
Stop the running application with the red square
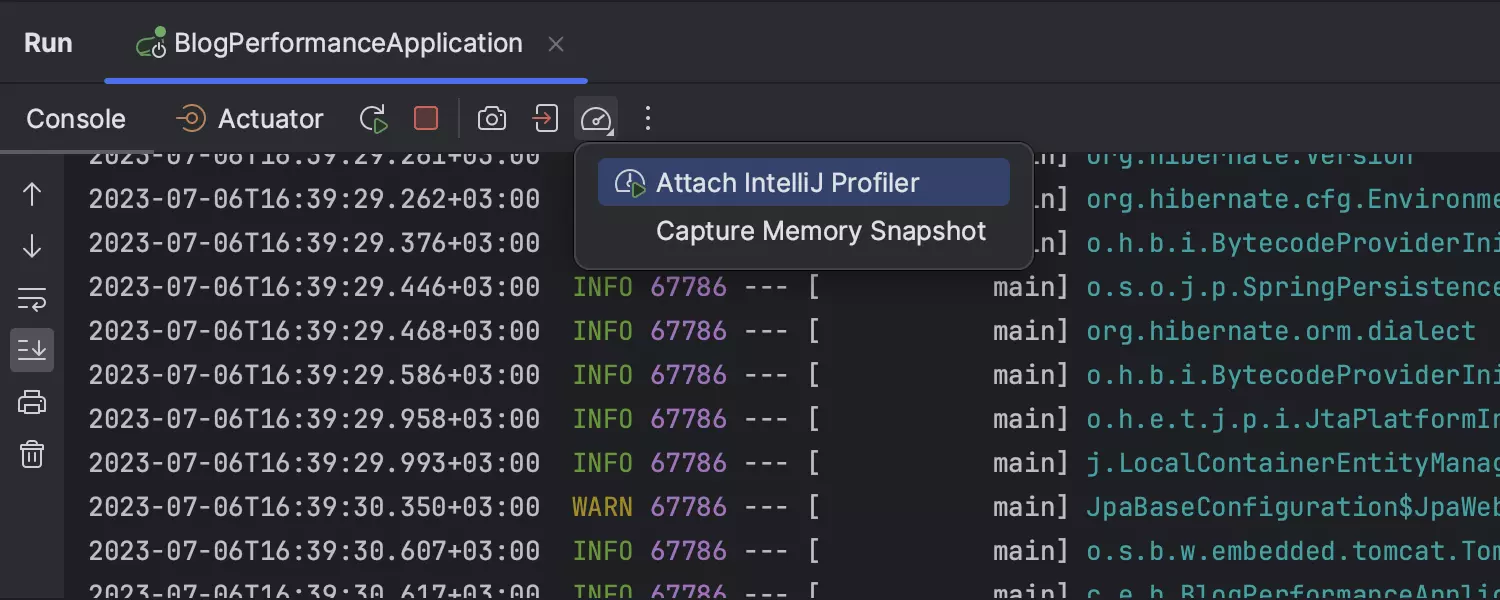pos(426,119)
